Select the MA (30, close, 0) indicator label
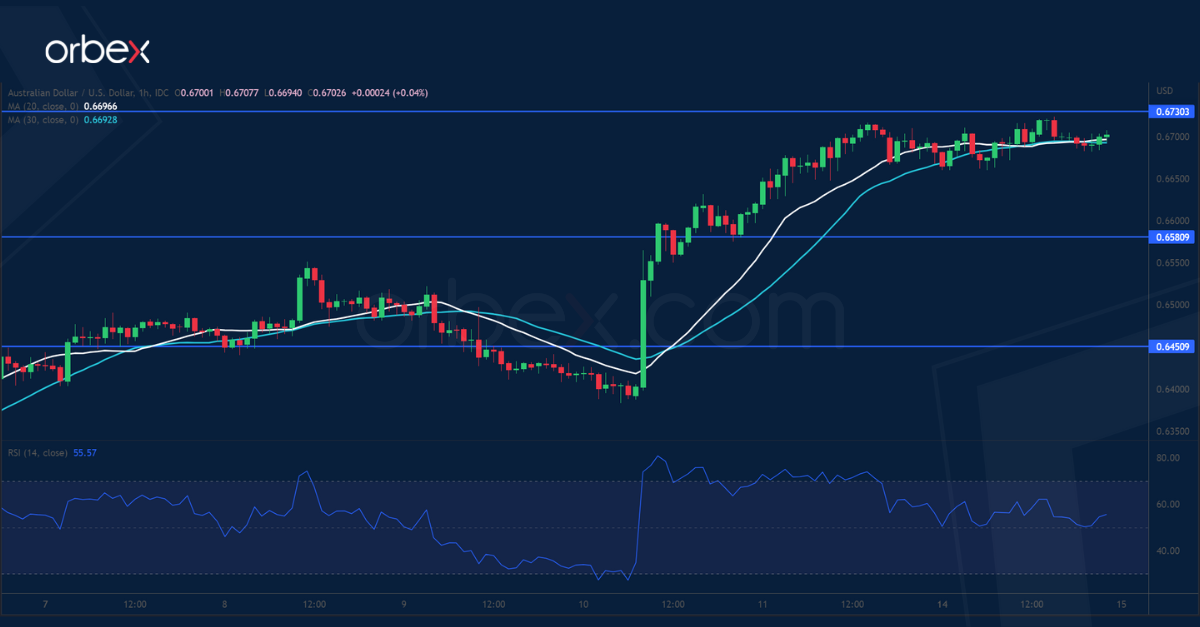The width and height of the screenshot is (1200, 627). [40, 119]
